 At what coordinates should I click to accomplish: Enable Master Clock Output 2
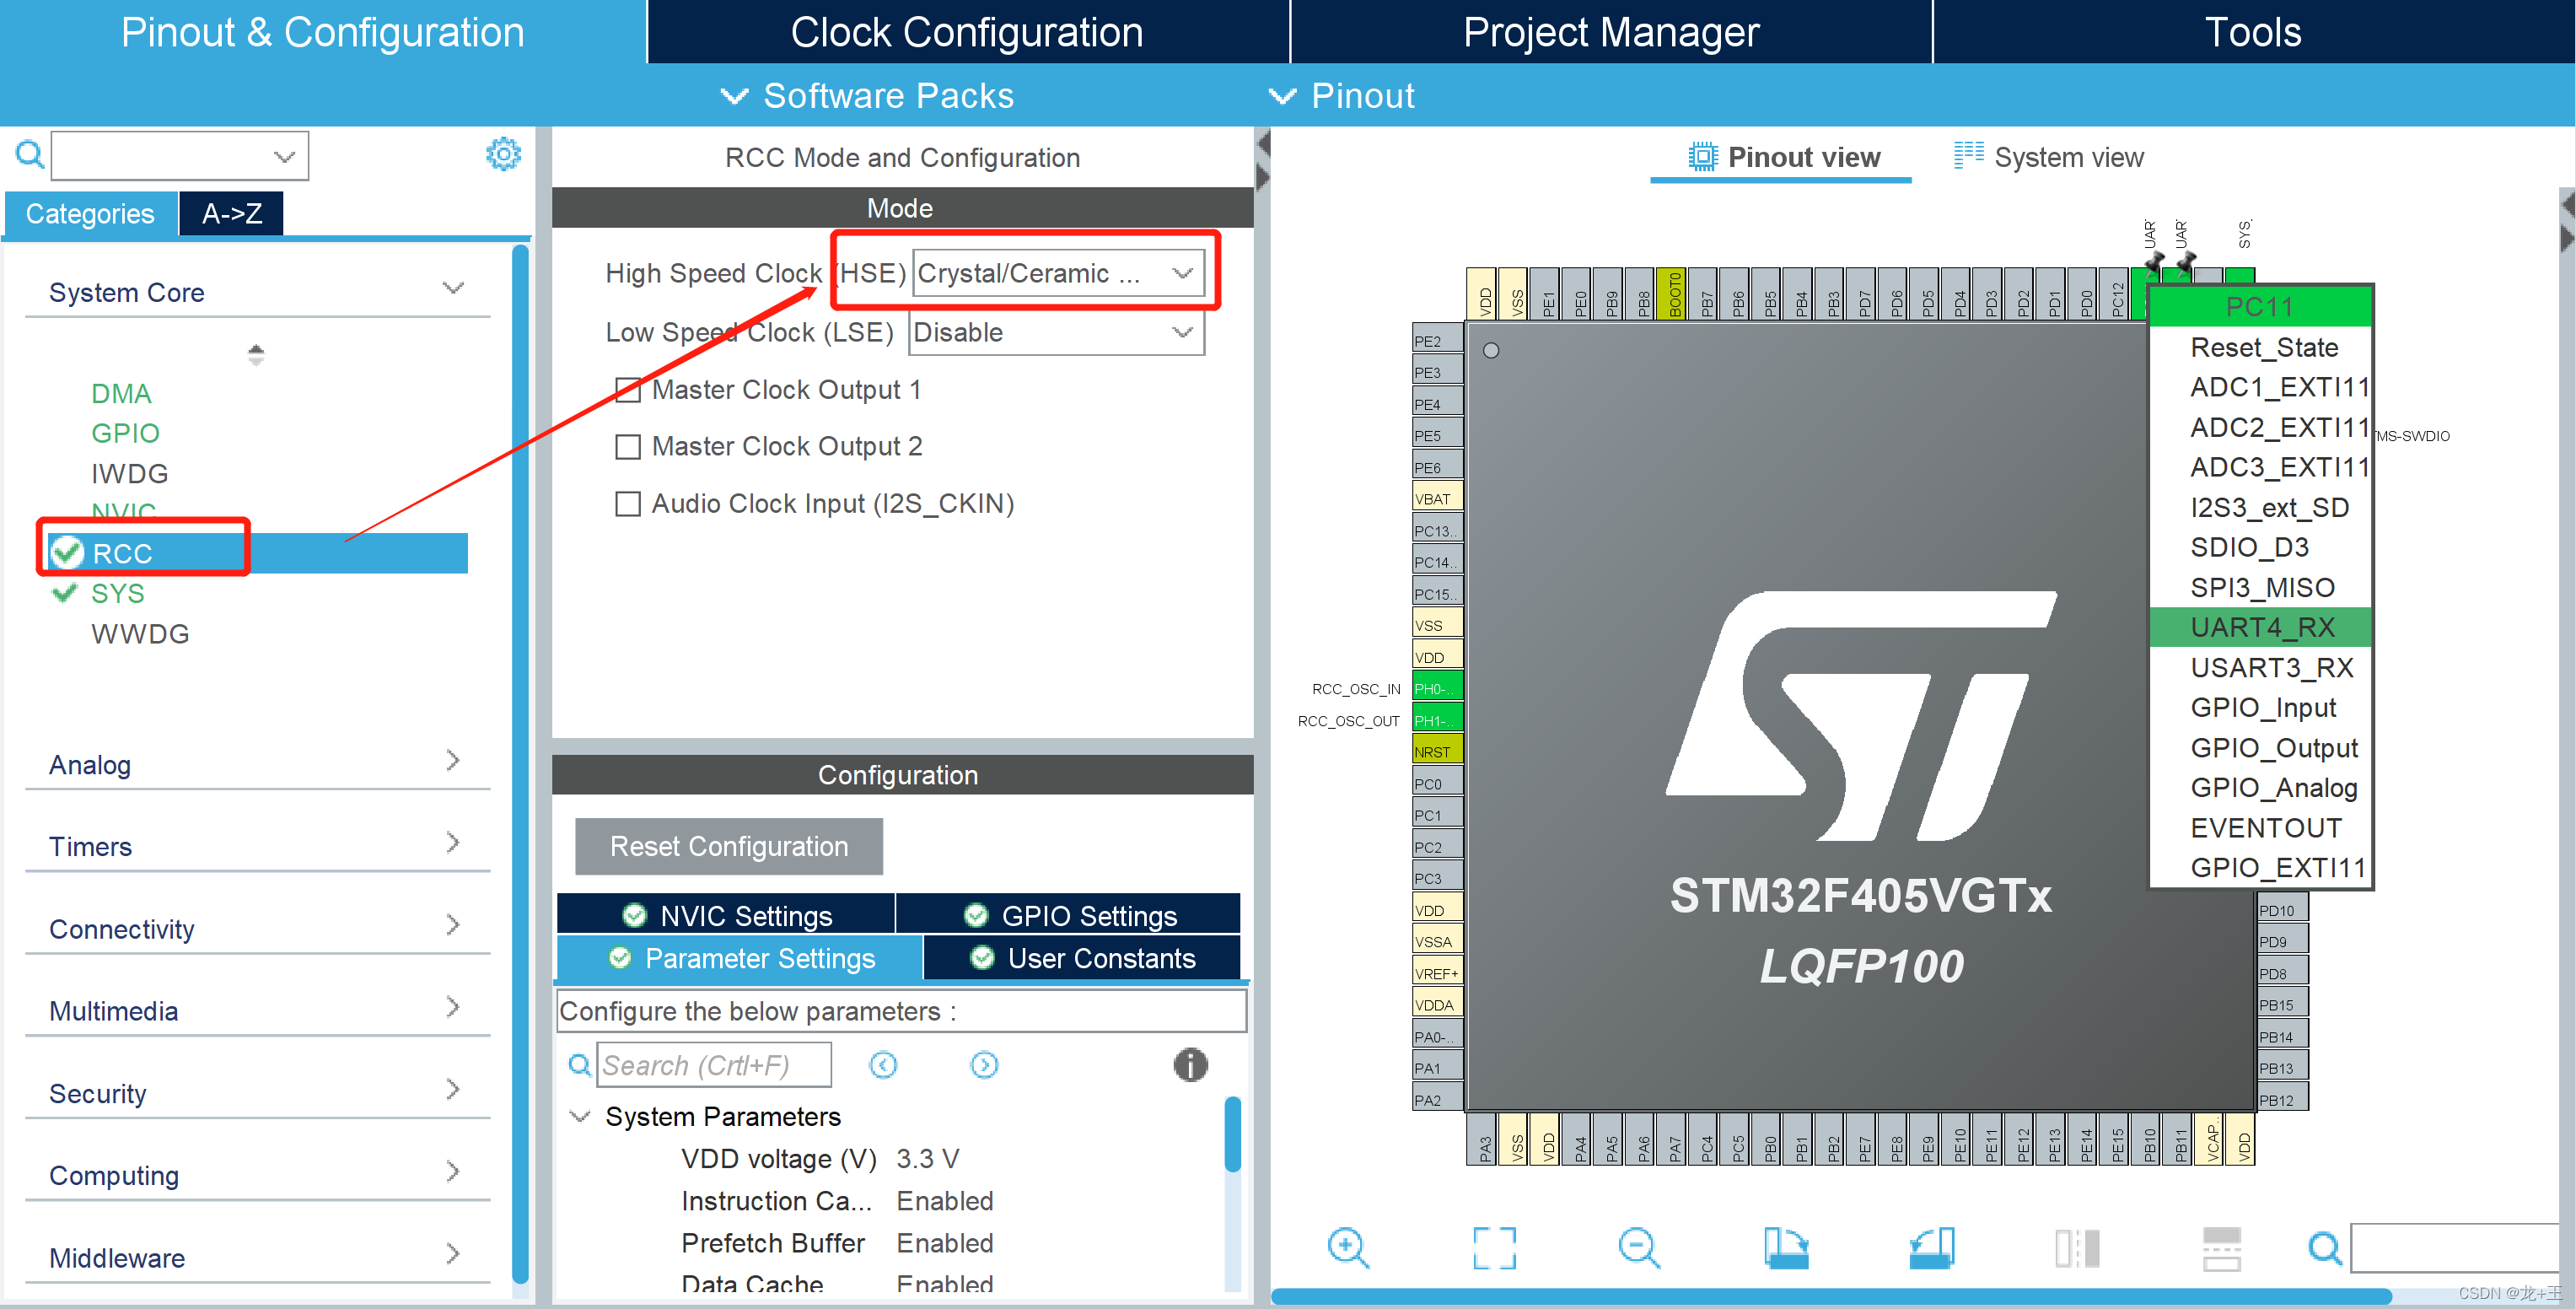click(628, 447)
